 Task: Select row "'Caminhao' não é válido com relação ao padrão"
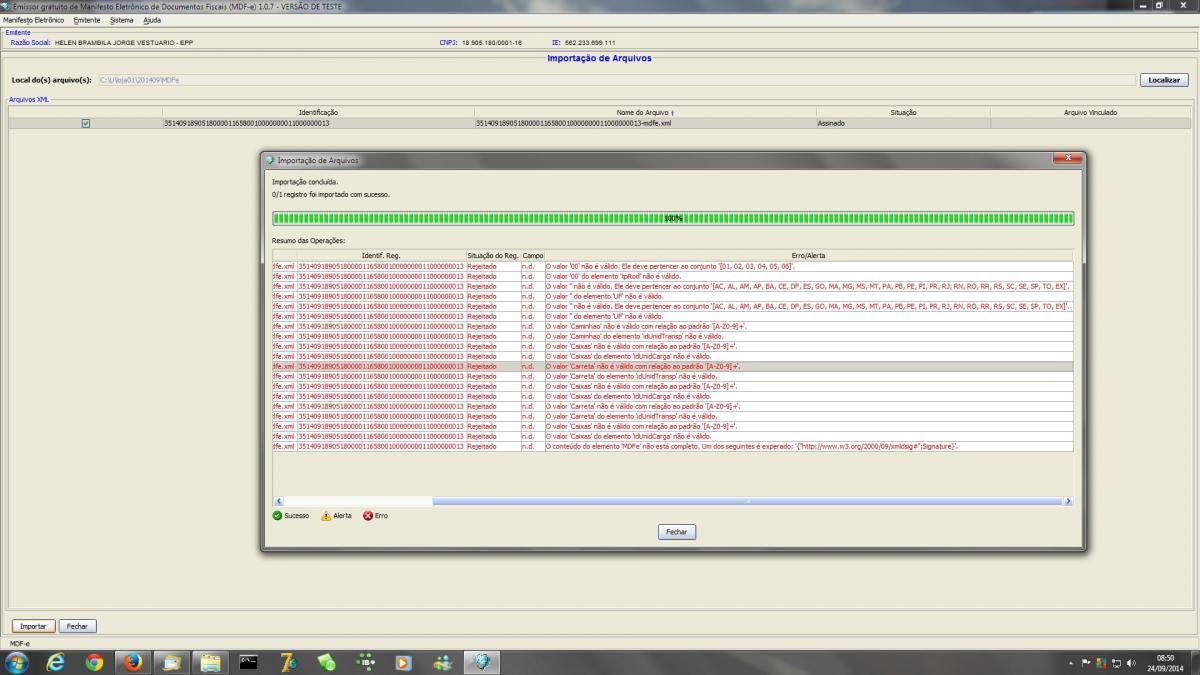click(672, 326)
